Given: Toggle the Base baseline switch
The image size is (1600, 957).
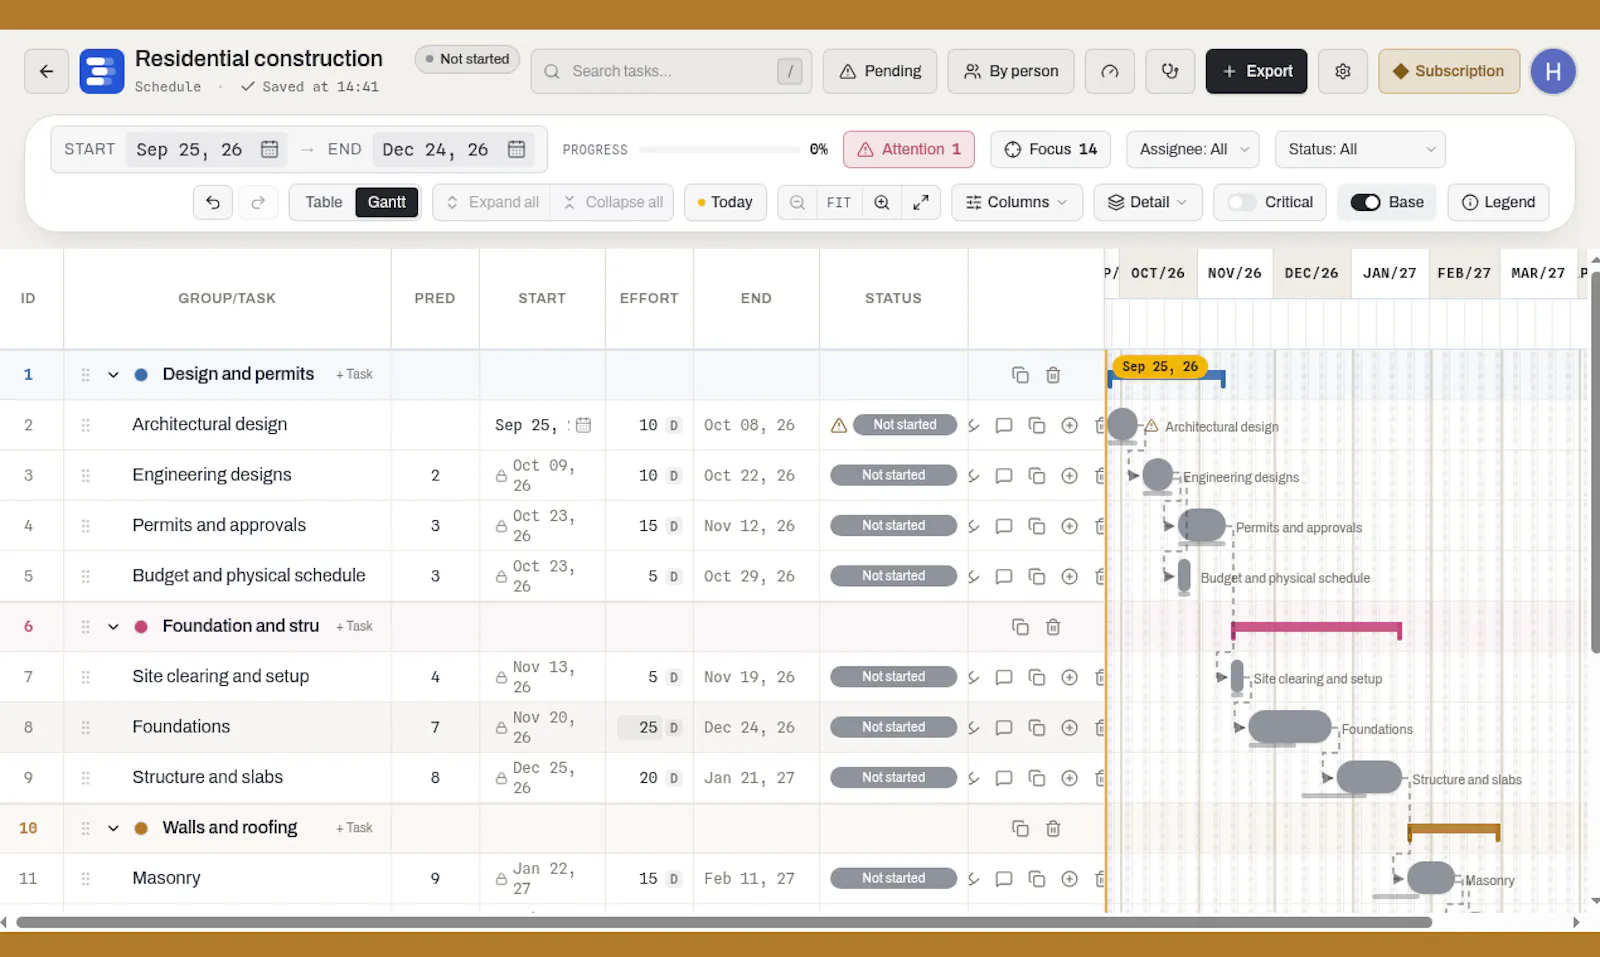Looking at the screenshot, I should [x=1365, y=202].
